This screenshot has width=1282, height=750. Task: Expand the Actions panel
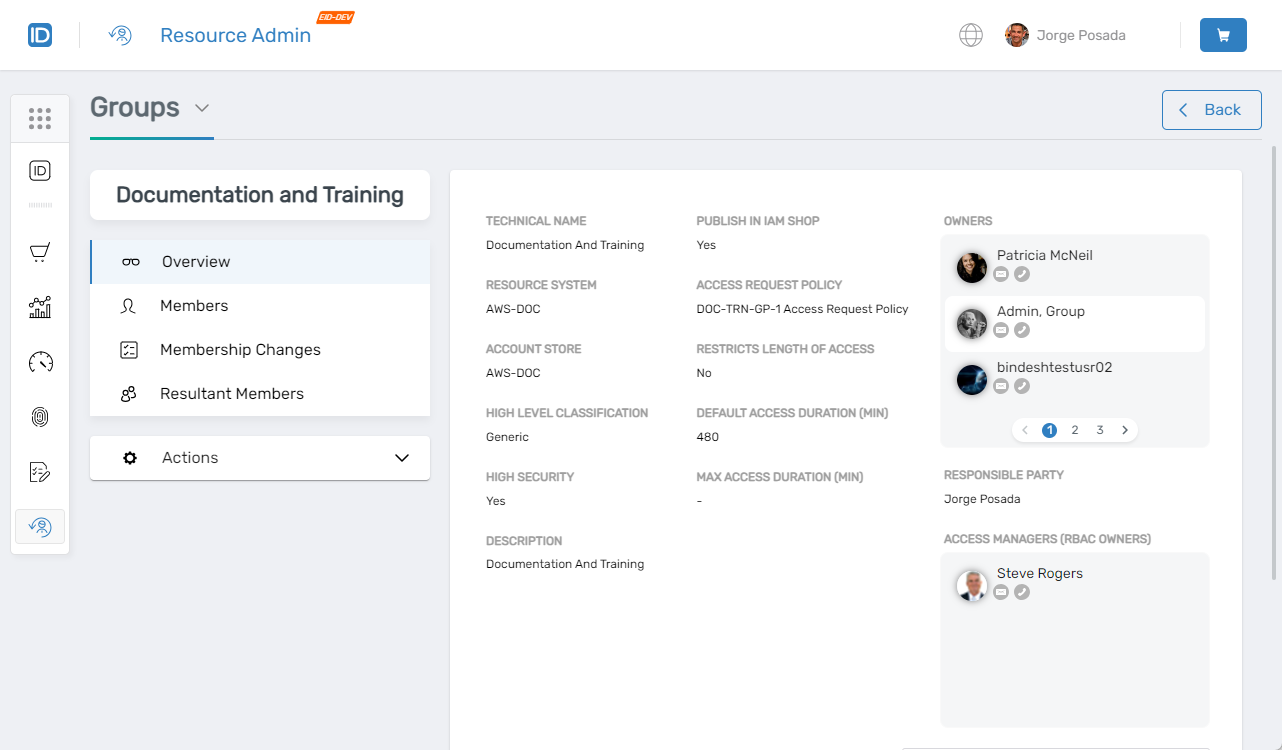coord(402,457)
